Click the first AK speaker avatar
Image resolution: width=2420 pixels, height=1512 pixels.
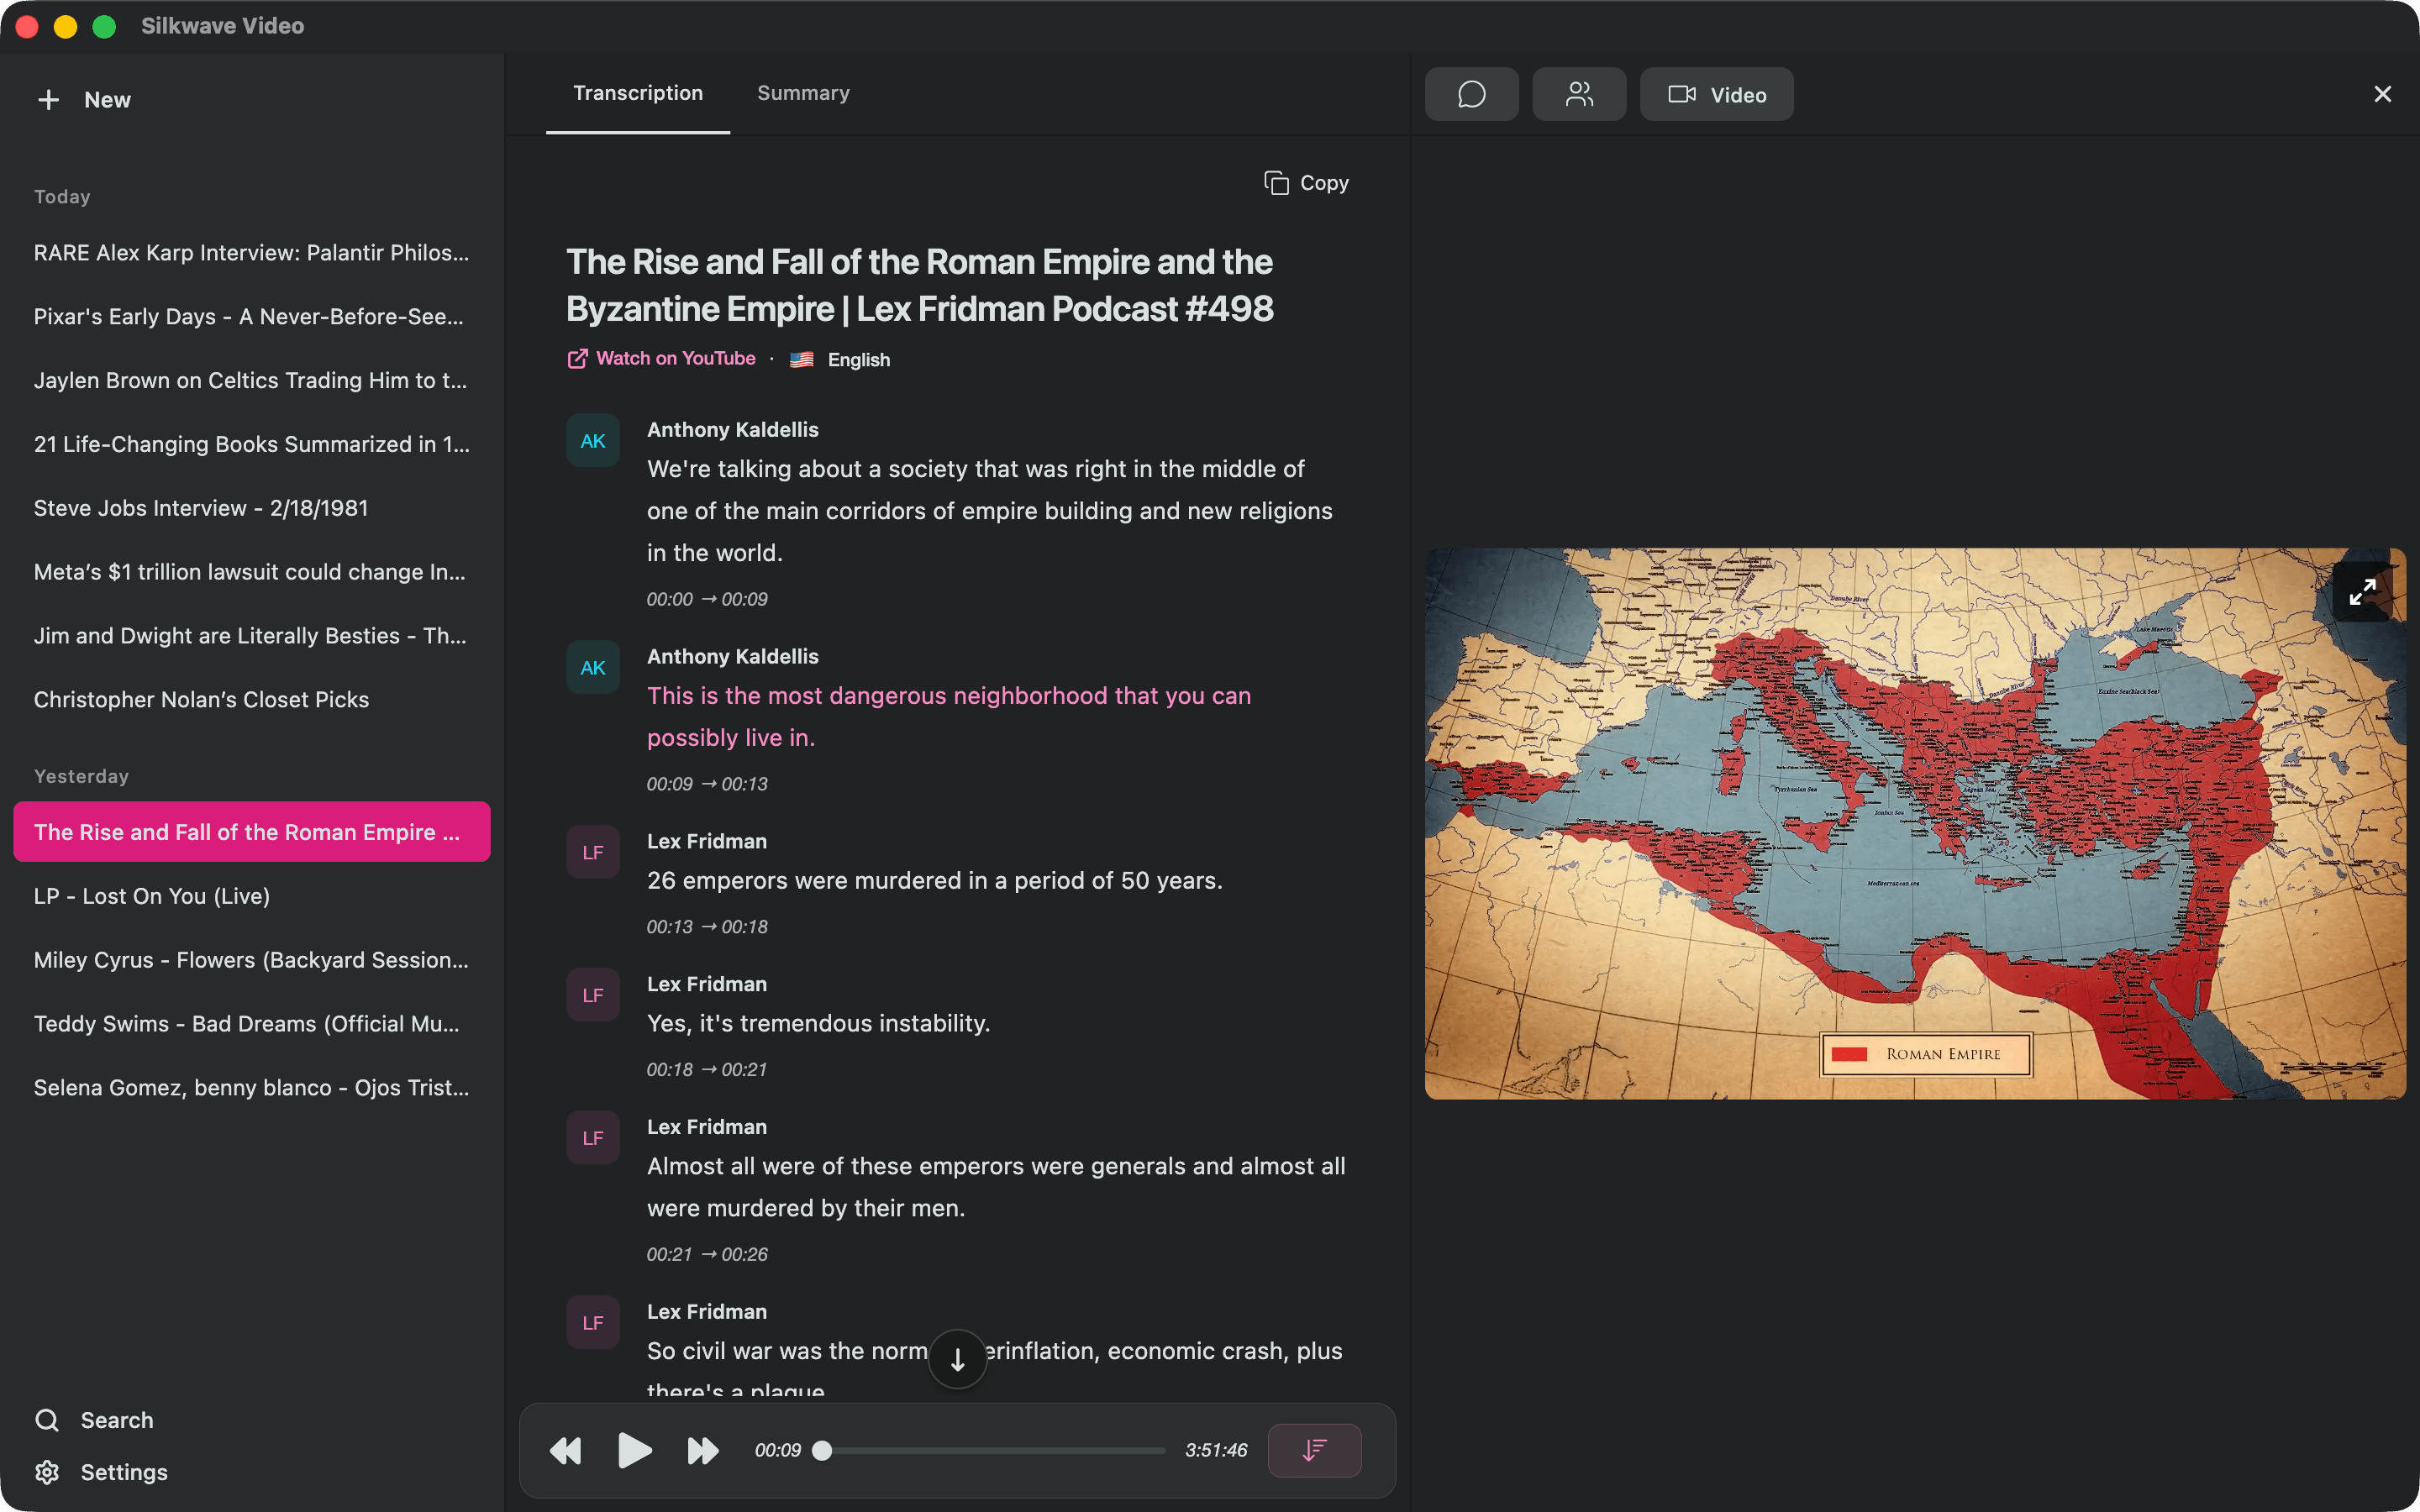[593, 441]
